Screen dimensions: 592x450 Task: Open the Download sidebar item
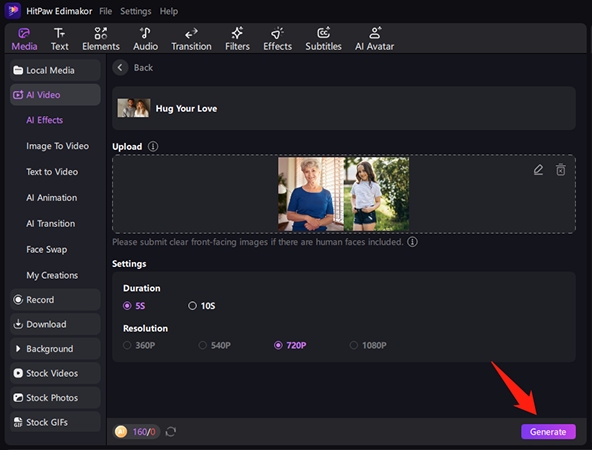pyautogui.click(x=55, y=324)
